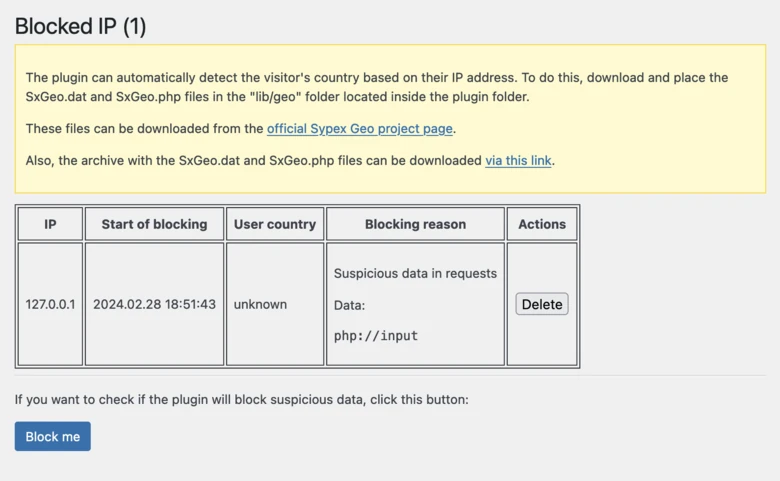Select the unknown country cell
The image size is (780, 481).
click(275, 304)
